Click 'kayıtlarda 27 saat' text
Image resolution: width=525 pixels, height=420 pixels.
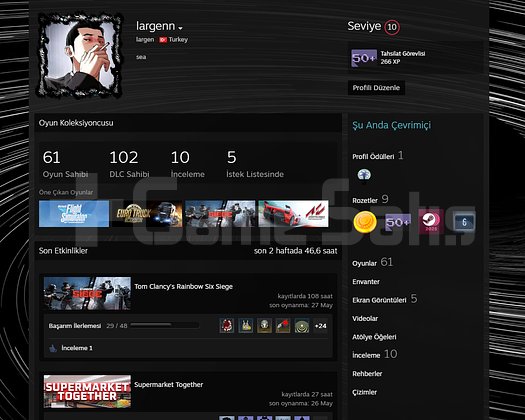307,394
